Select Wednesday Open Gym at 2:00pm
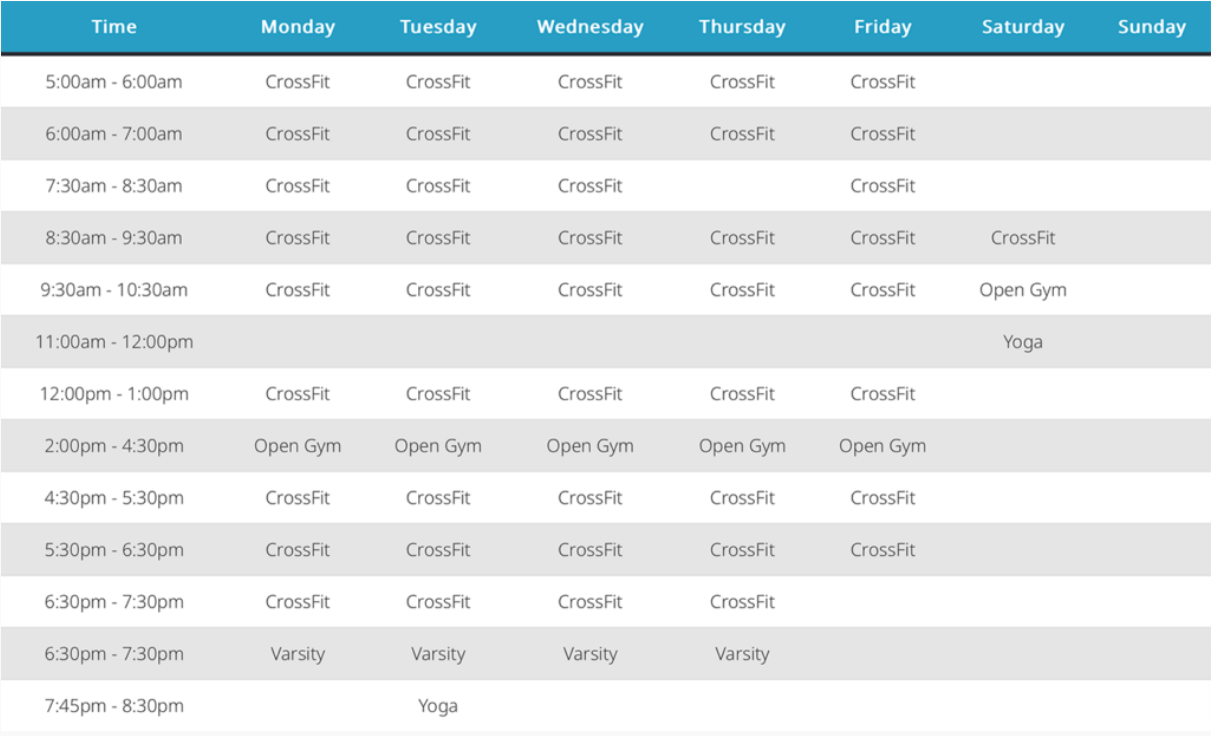This screenshot has height=736, width=1211. tap(590, 446)
